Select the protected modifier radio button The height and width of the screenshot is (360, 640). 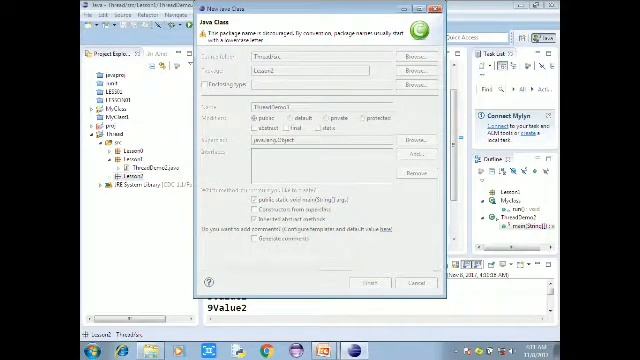point(362,118)
